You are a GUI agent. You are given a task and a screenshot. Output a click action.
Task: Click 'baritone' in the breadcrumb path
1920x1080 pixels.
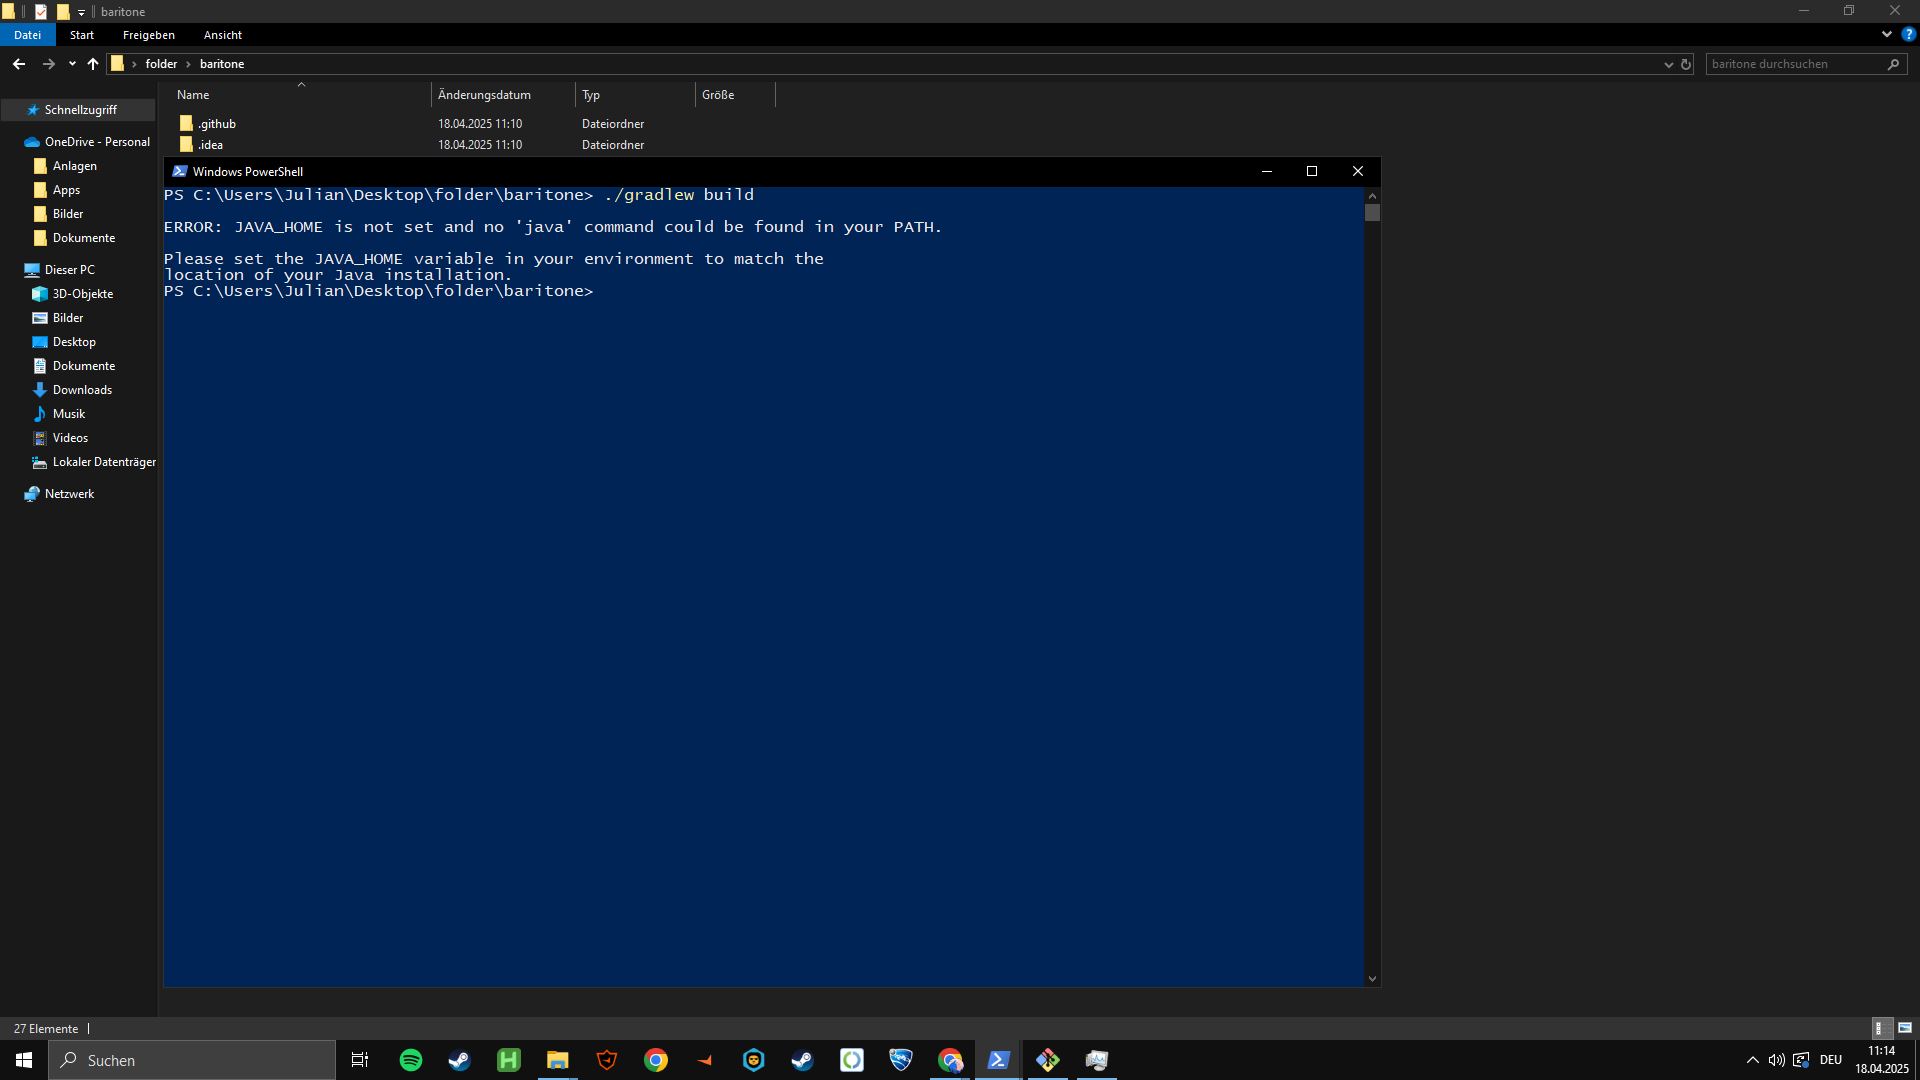(x=222, y=64)
